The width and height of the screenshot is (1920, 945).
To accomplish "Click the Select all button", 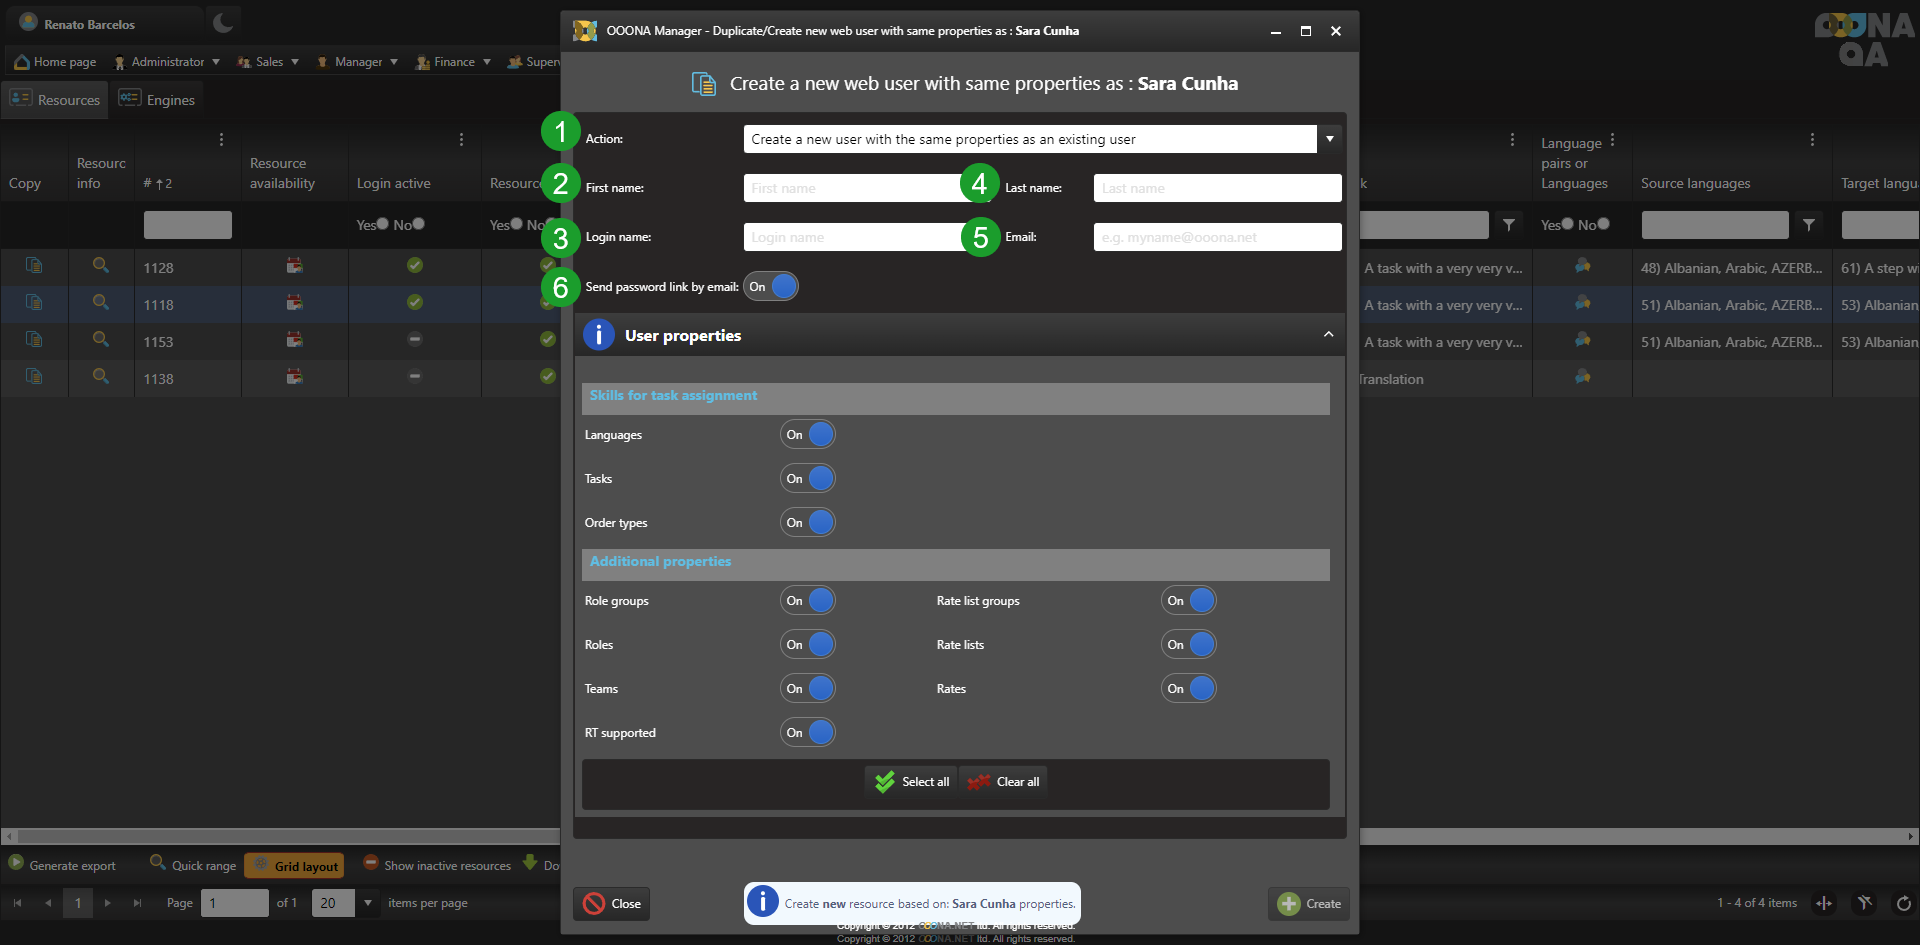I will tap(912, 782).
